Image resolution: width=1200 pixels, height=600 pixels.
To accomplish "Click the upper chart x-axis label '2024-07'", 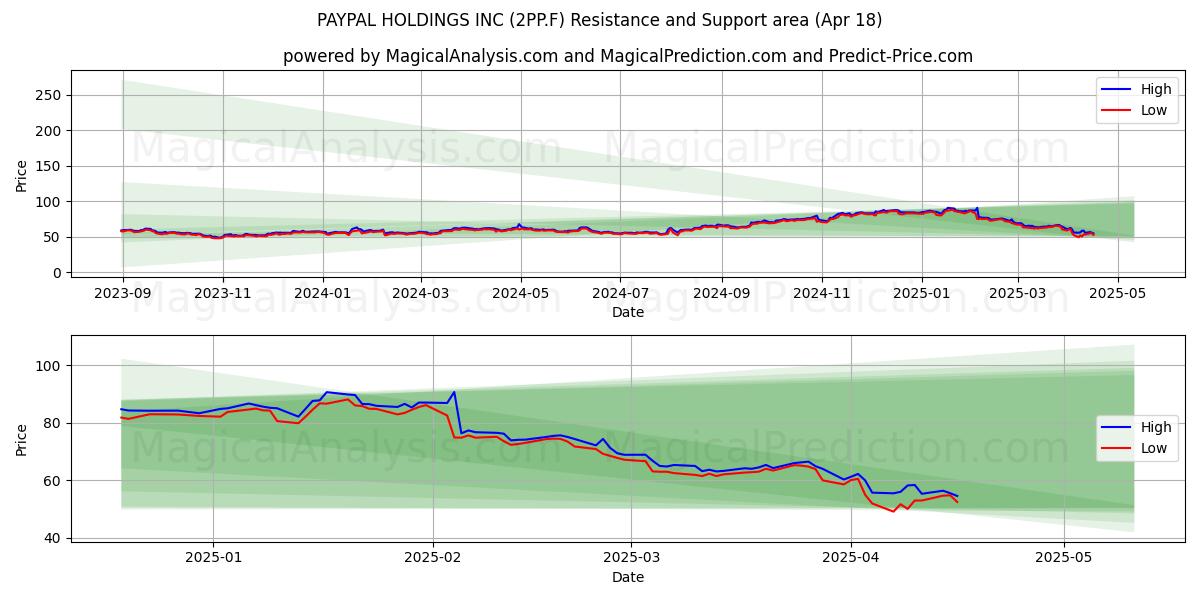I will (x=619, y=296).
